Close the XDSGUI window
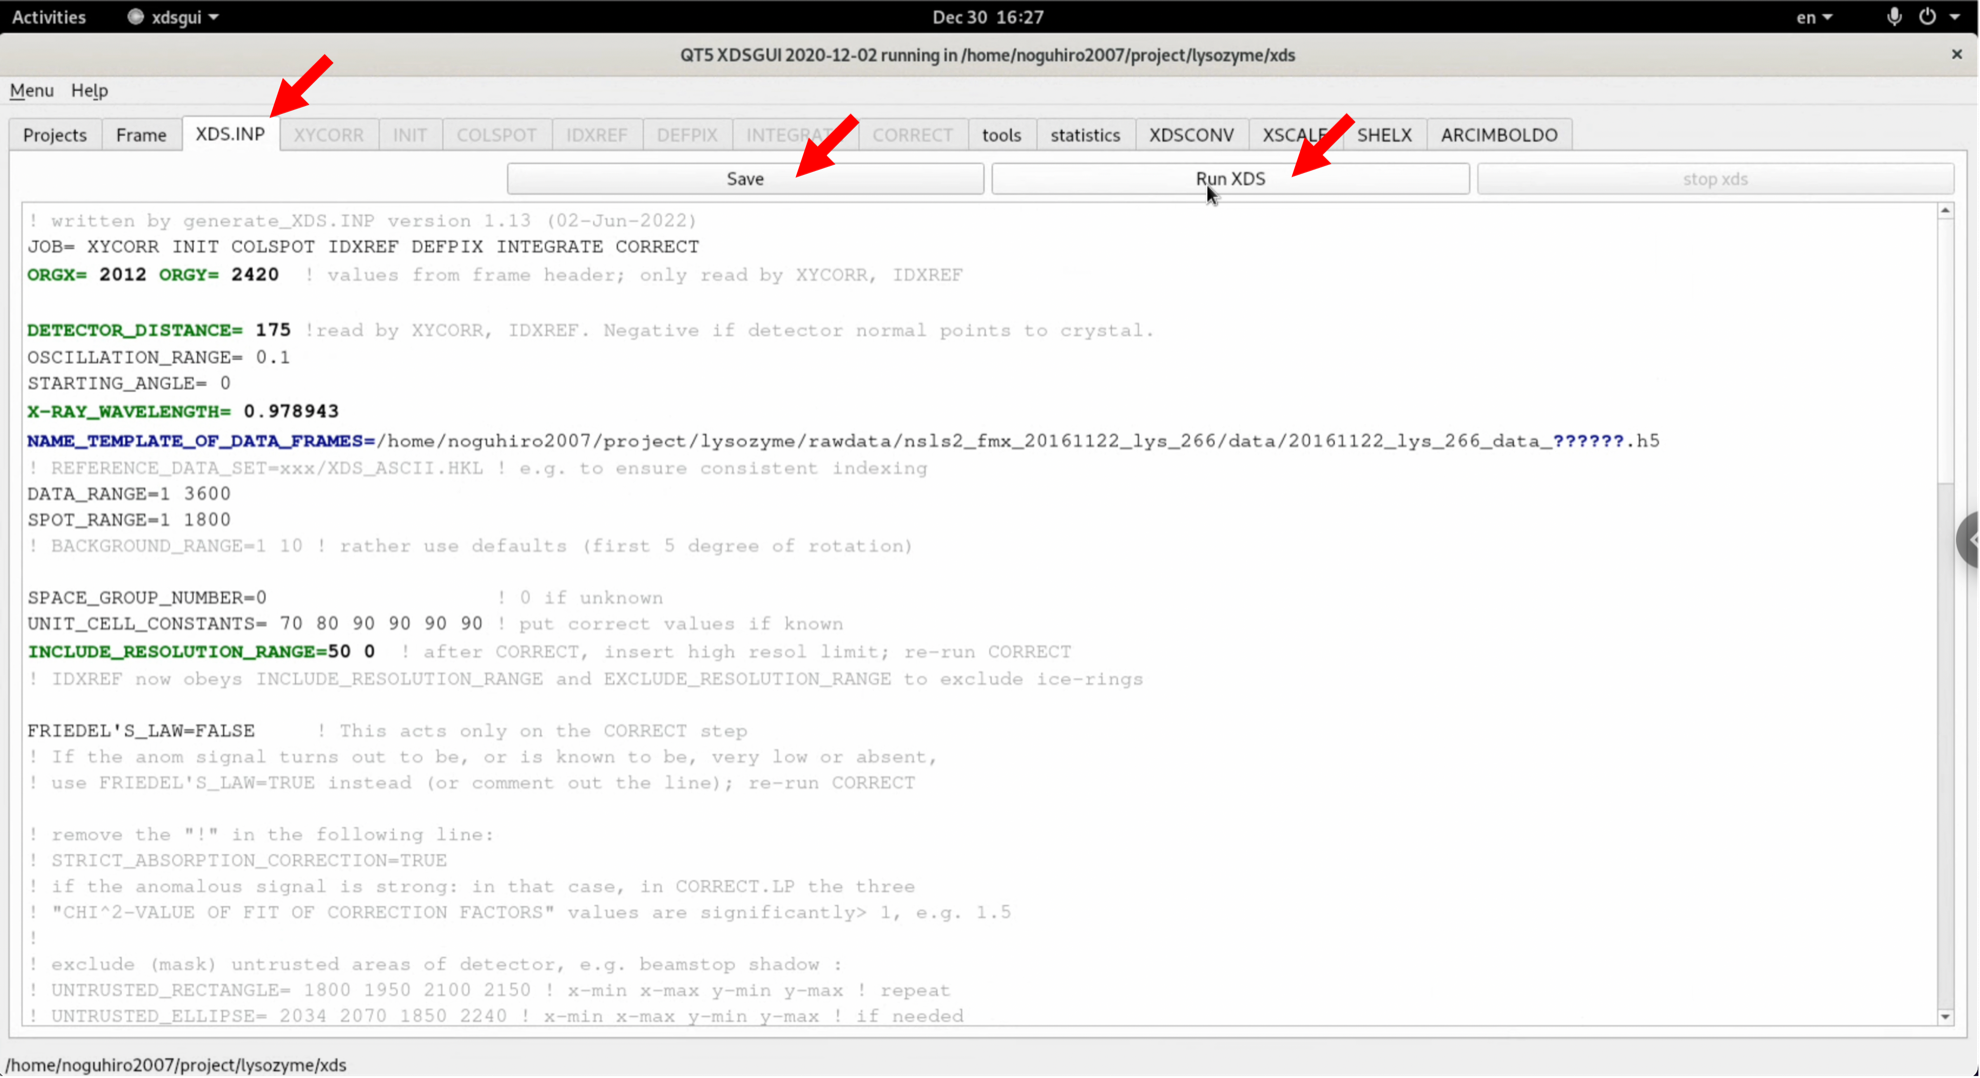The width and height of the screenshot is (1980, 1078). pos(1957,54)
